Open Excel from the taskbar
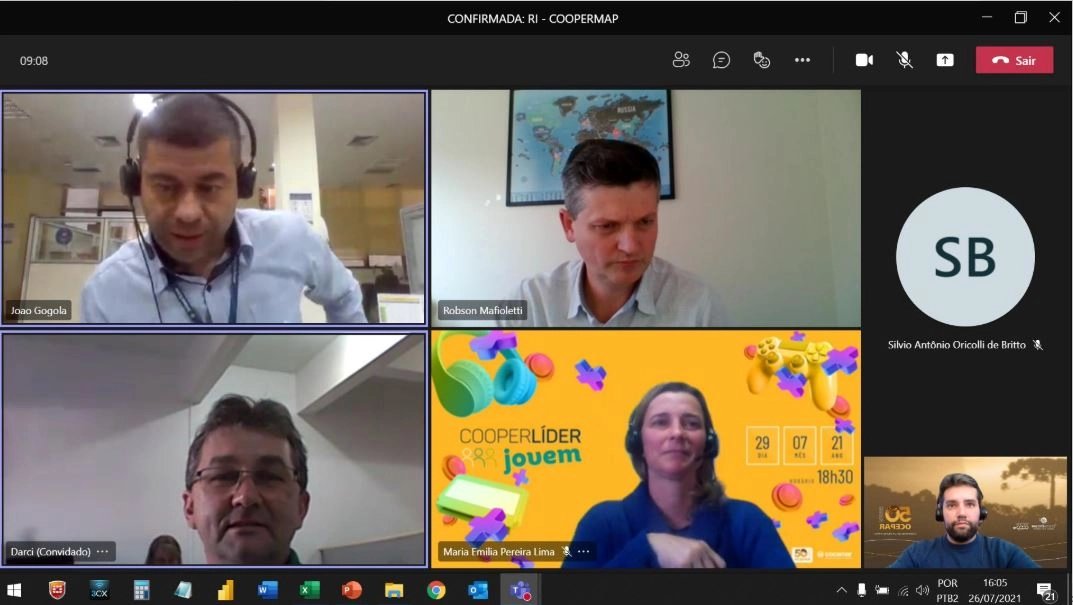 click(x=309, y=590)
